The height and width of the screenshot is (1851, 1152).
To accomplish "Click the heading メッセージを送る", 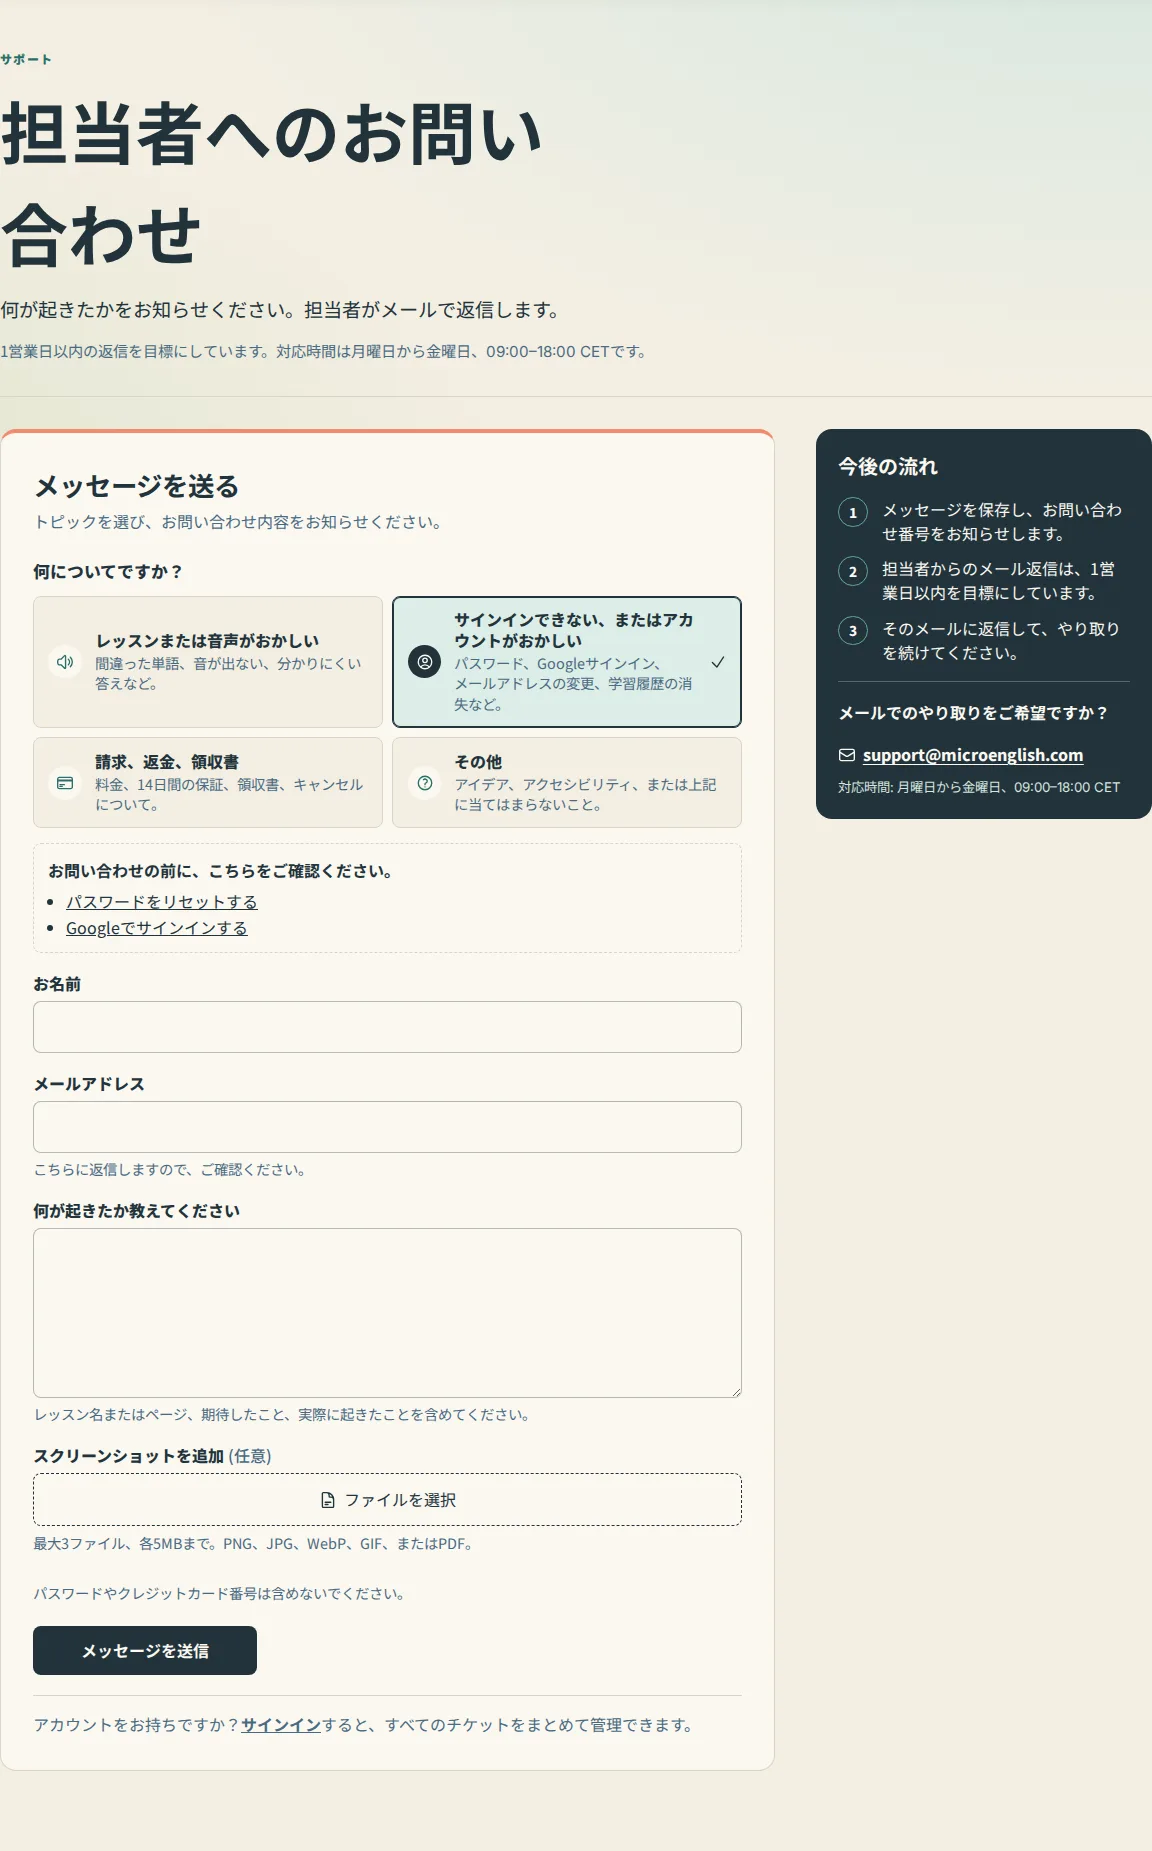I will coord(137,487).
